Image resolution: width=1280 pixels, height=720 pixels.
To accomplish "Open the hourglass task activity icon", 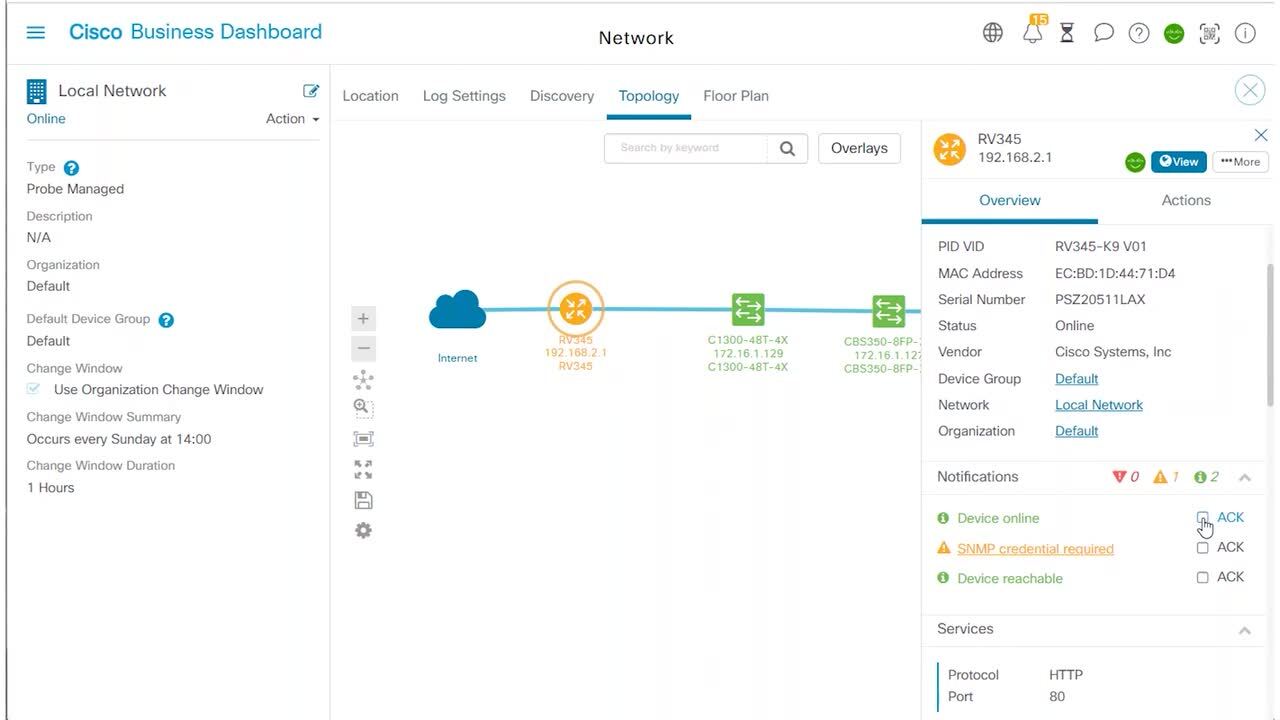I will 1066,32.
